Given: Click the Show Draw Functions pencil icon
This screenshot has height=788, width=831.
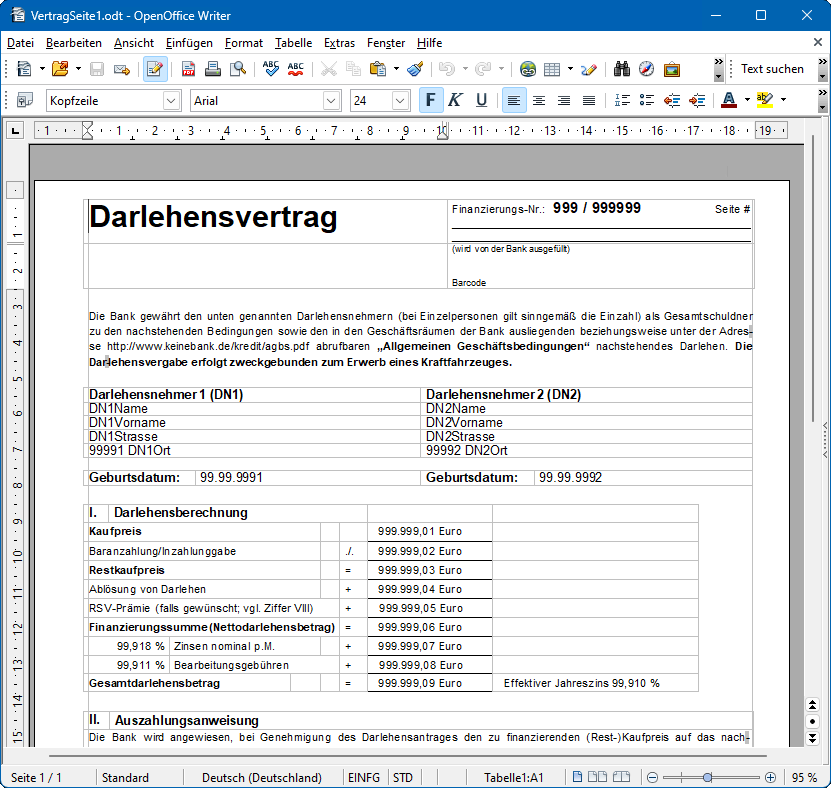Looking at the screenshot, I should [x=589, y=69].
